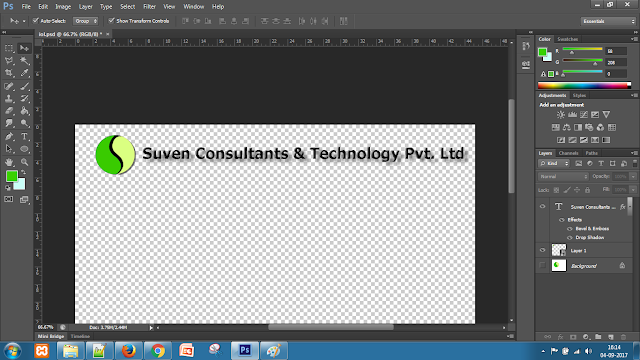Select the Move tool

pos(24,48)
